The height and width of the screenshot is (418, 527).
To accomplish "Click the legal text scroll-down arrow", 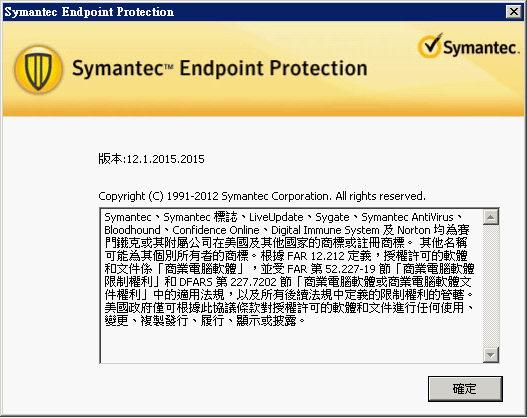I will click(x=491, y=355).
